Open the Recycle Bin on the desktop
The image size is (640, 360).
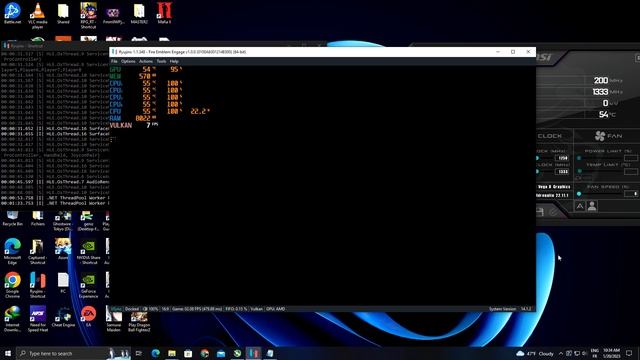point(12,219)
